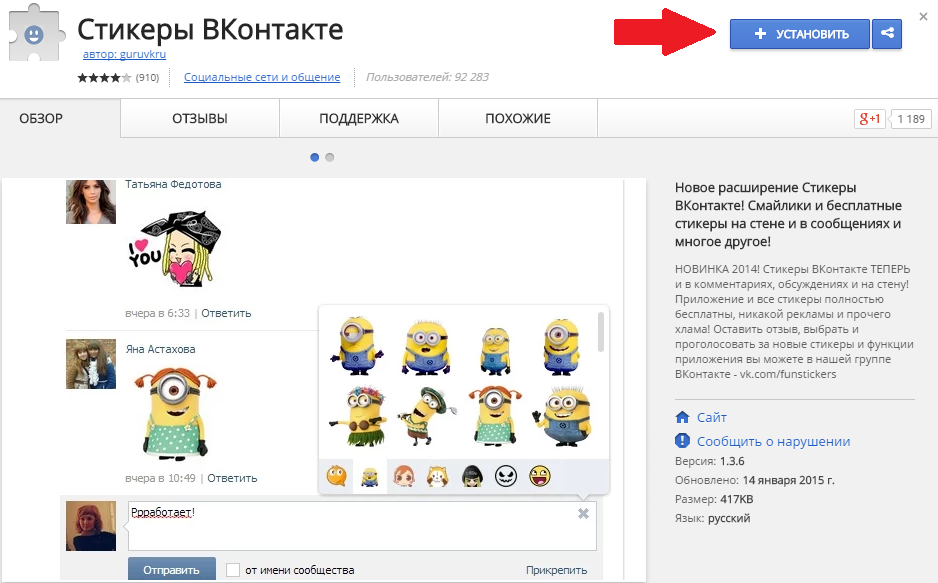
Task: Pick the pigtails minion in green dress
Action: click(494, 416)
